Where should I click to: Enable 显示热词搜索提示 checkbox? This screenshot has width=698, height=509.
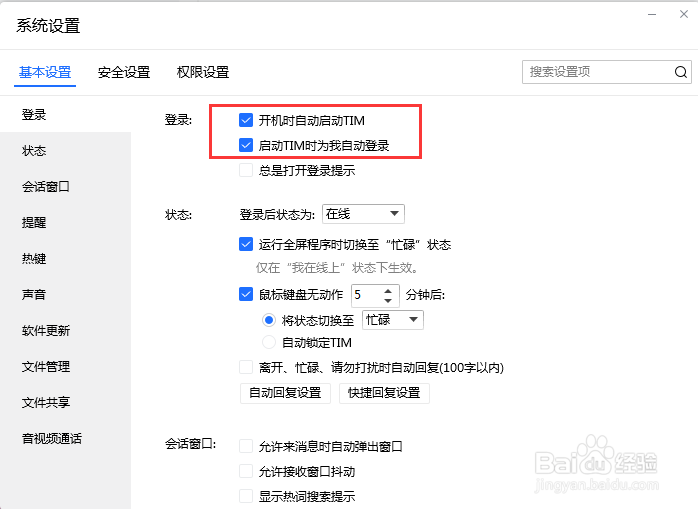(x=246, y=496)
